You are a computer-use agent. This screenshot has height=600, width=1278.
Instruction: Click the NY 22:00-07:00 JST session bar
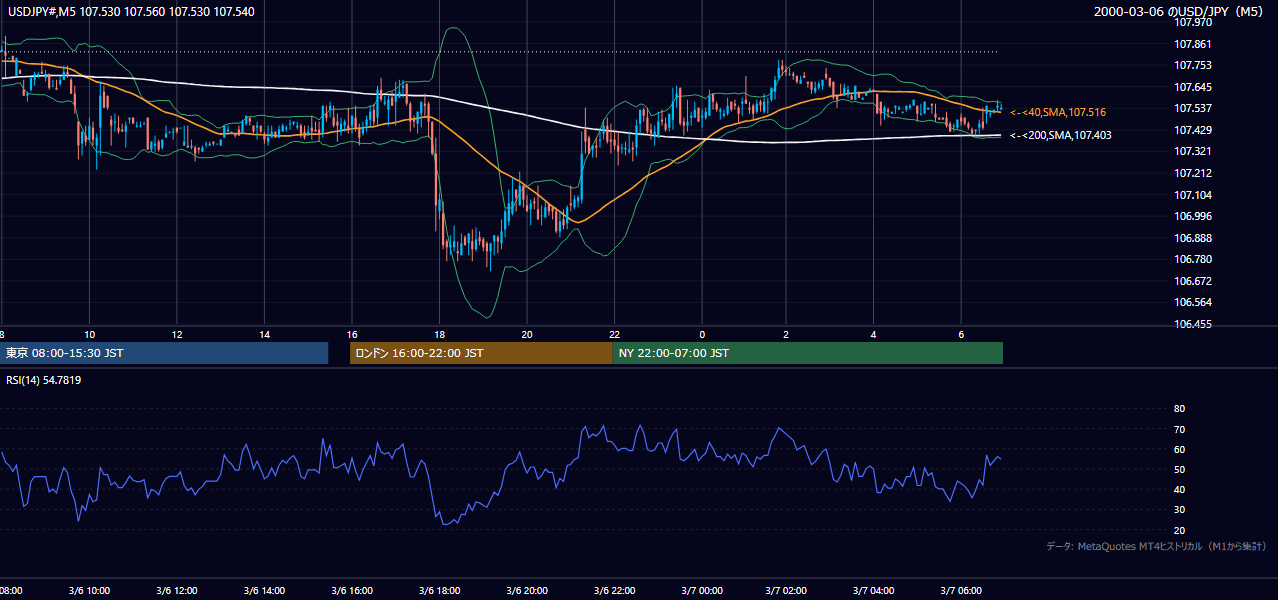point(808,353)
